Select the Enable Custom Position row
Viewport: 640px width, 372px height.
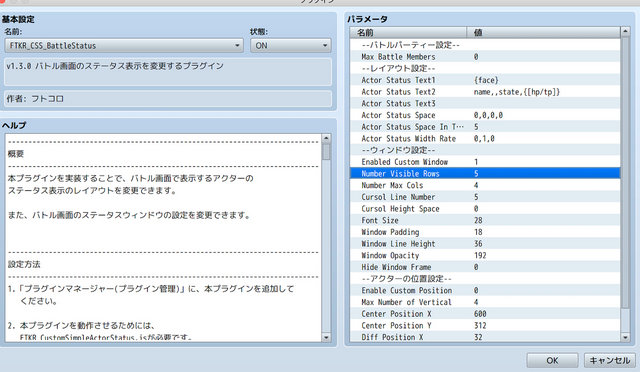click(x=485, y=290)
